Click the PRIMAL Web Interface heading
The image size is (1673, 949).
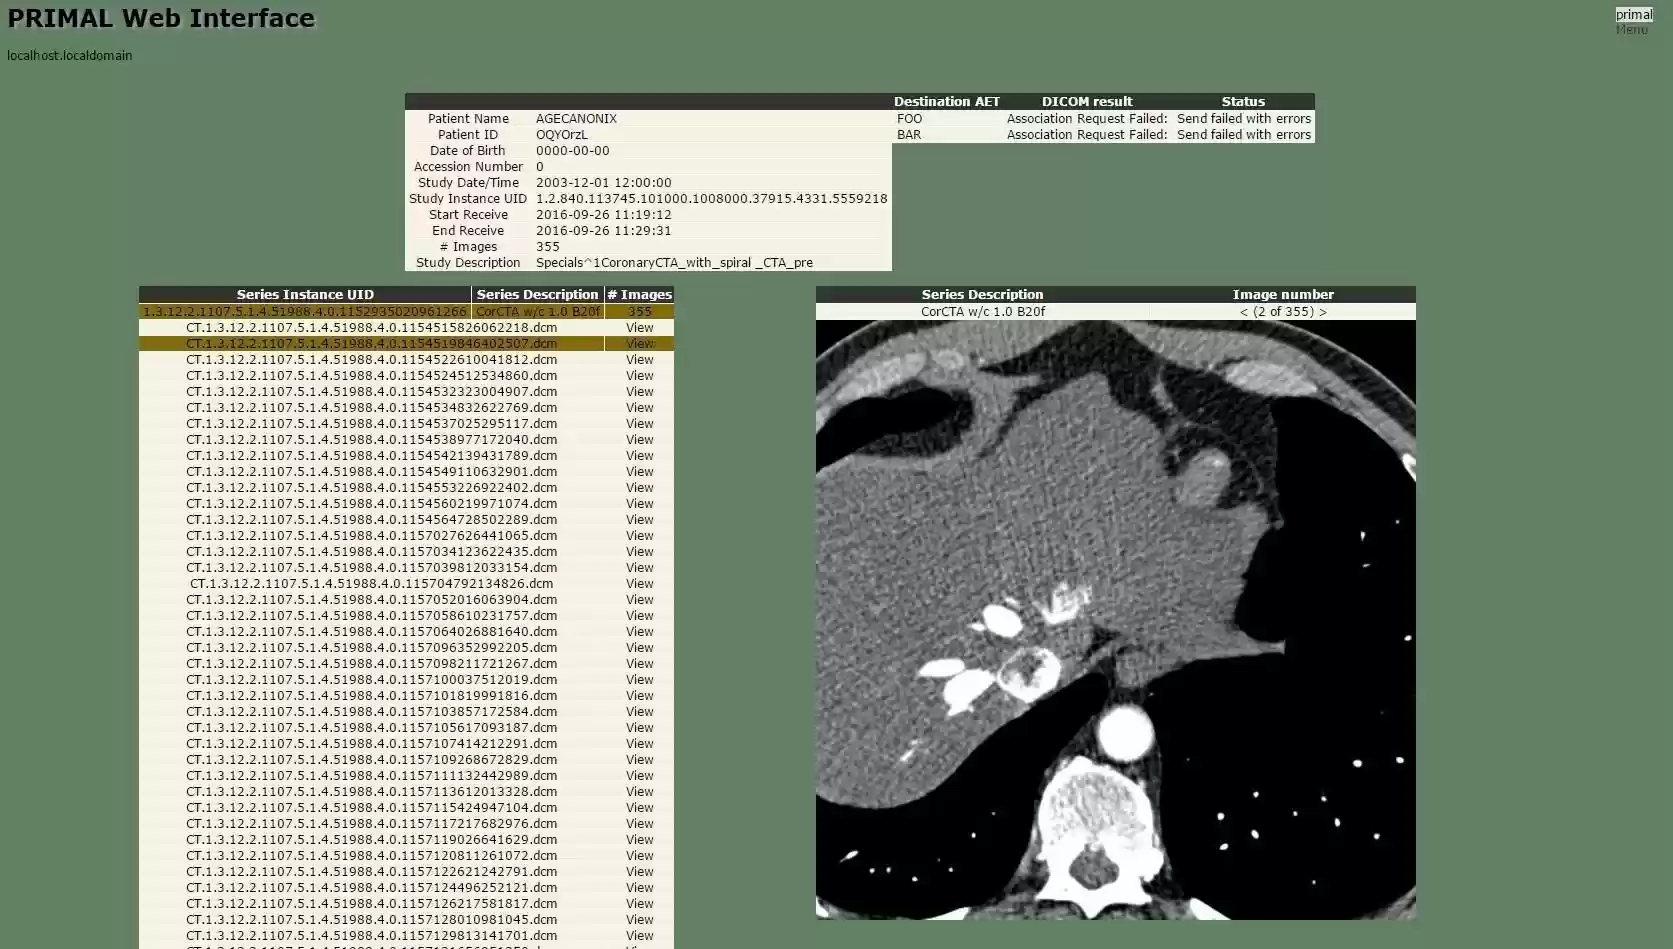pos(160,17)
